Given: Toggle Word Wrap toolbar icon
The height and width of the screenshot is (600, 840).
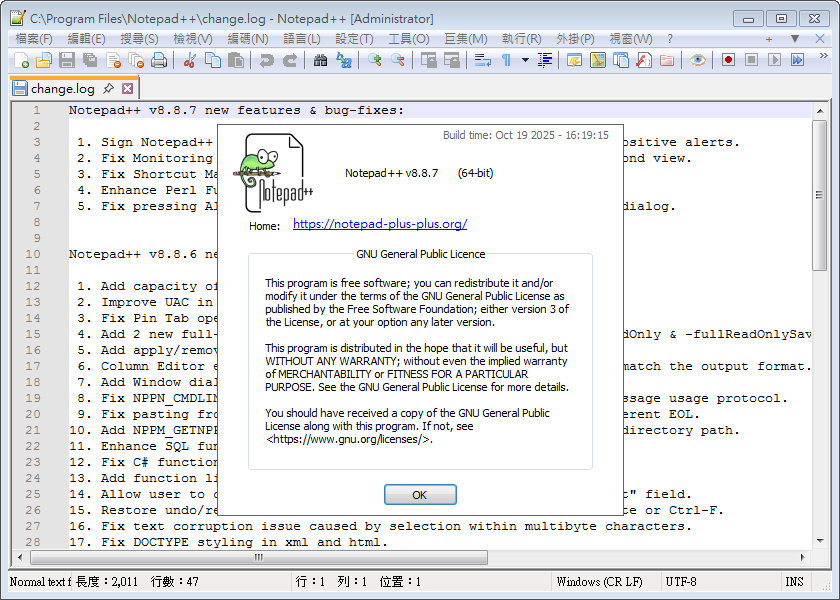Looking at the screenshot, I should coord(483,60).
